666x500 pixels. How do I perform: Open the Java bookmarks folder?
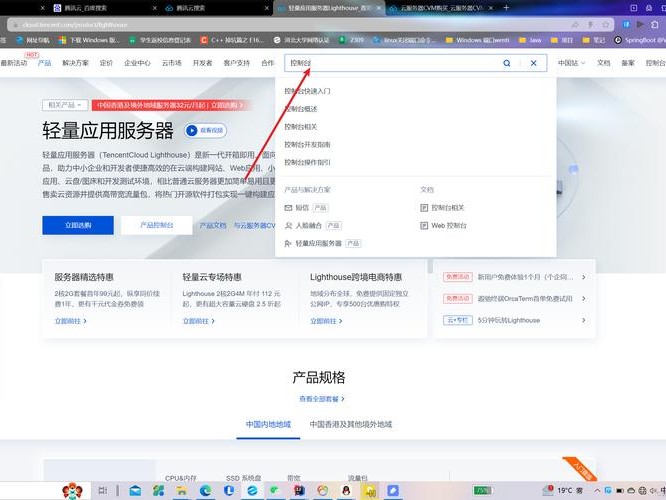click(530, 40)
